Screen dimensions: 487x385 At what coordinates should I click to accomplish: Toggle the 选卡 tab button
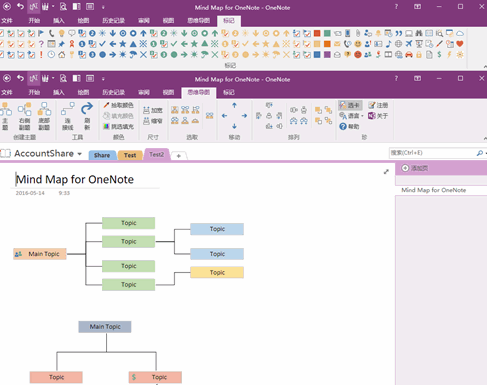pos(350,105)
